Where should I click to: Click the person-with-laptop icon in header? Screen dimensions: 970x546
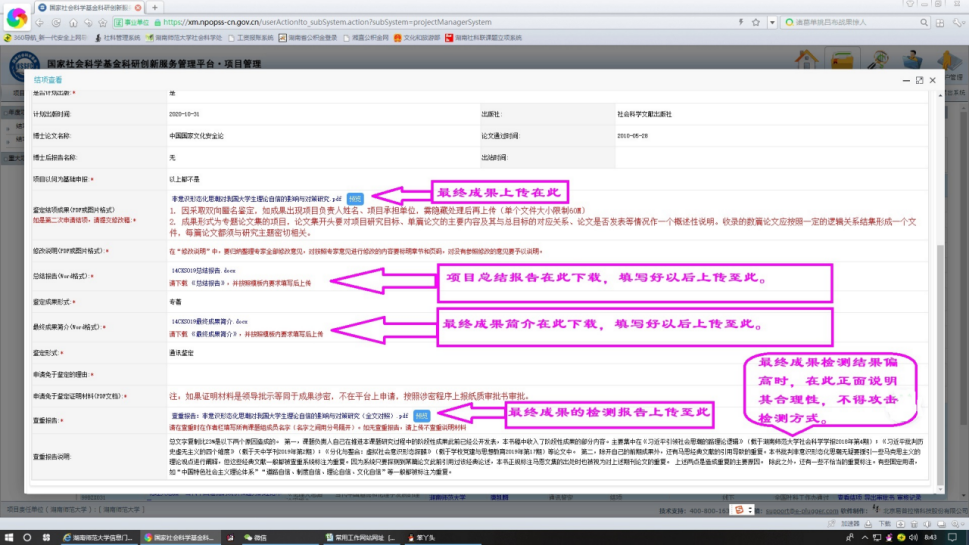(912, 60)
